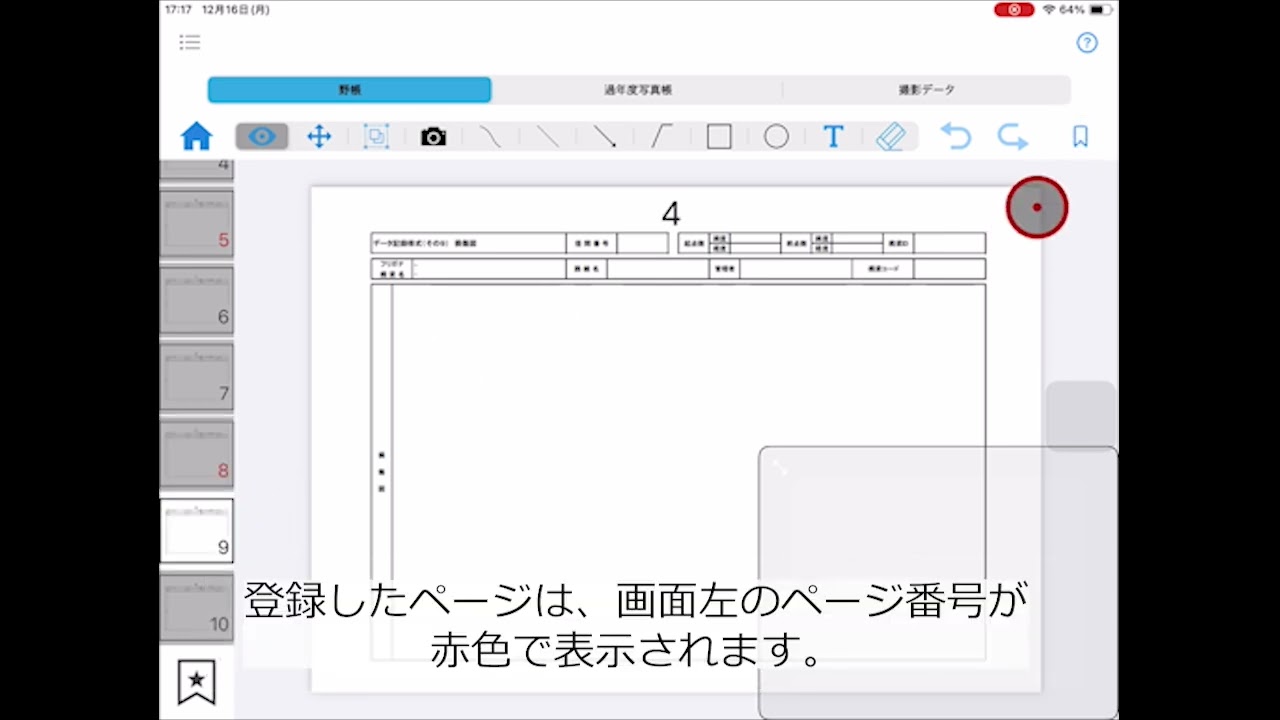Open page 8 thumbnail
The height and width of the screenshot is (720, 1280).
[x=197, y=454]
